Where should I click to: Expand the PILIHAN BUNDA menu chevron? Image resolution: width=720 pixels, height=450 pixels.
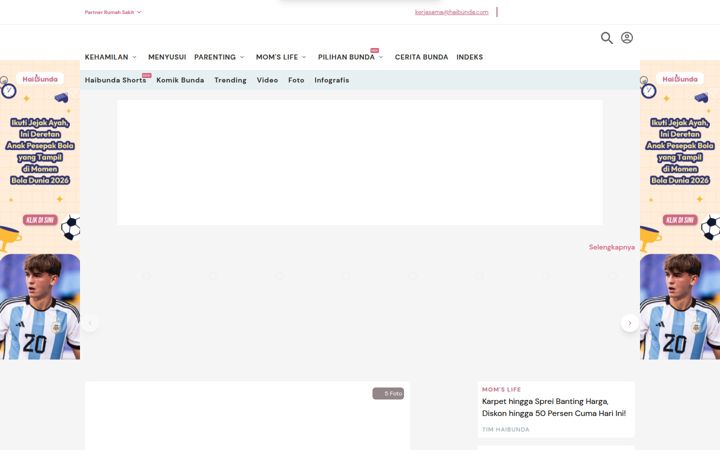tap(381, 57)
